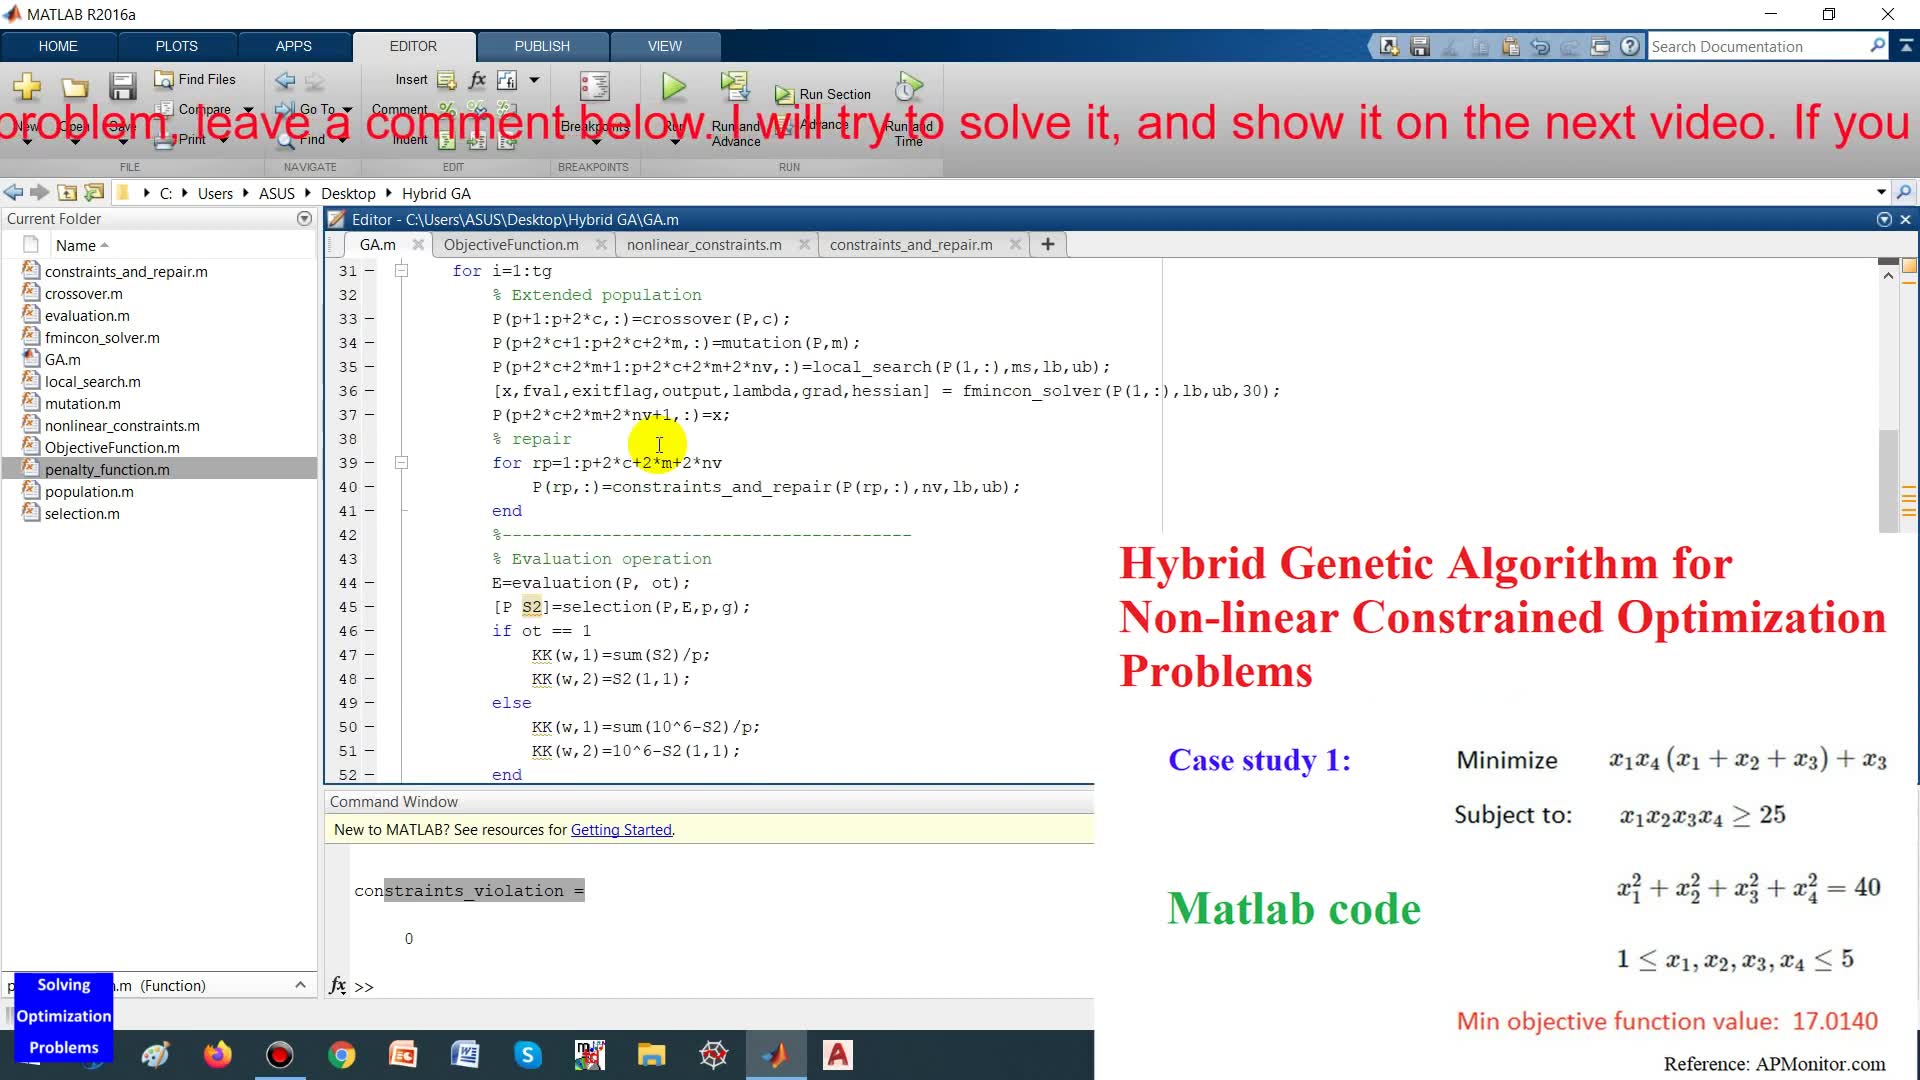Follow the Getting Started link
Screen dimensions: 1920x1080
pos(620,830)
